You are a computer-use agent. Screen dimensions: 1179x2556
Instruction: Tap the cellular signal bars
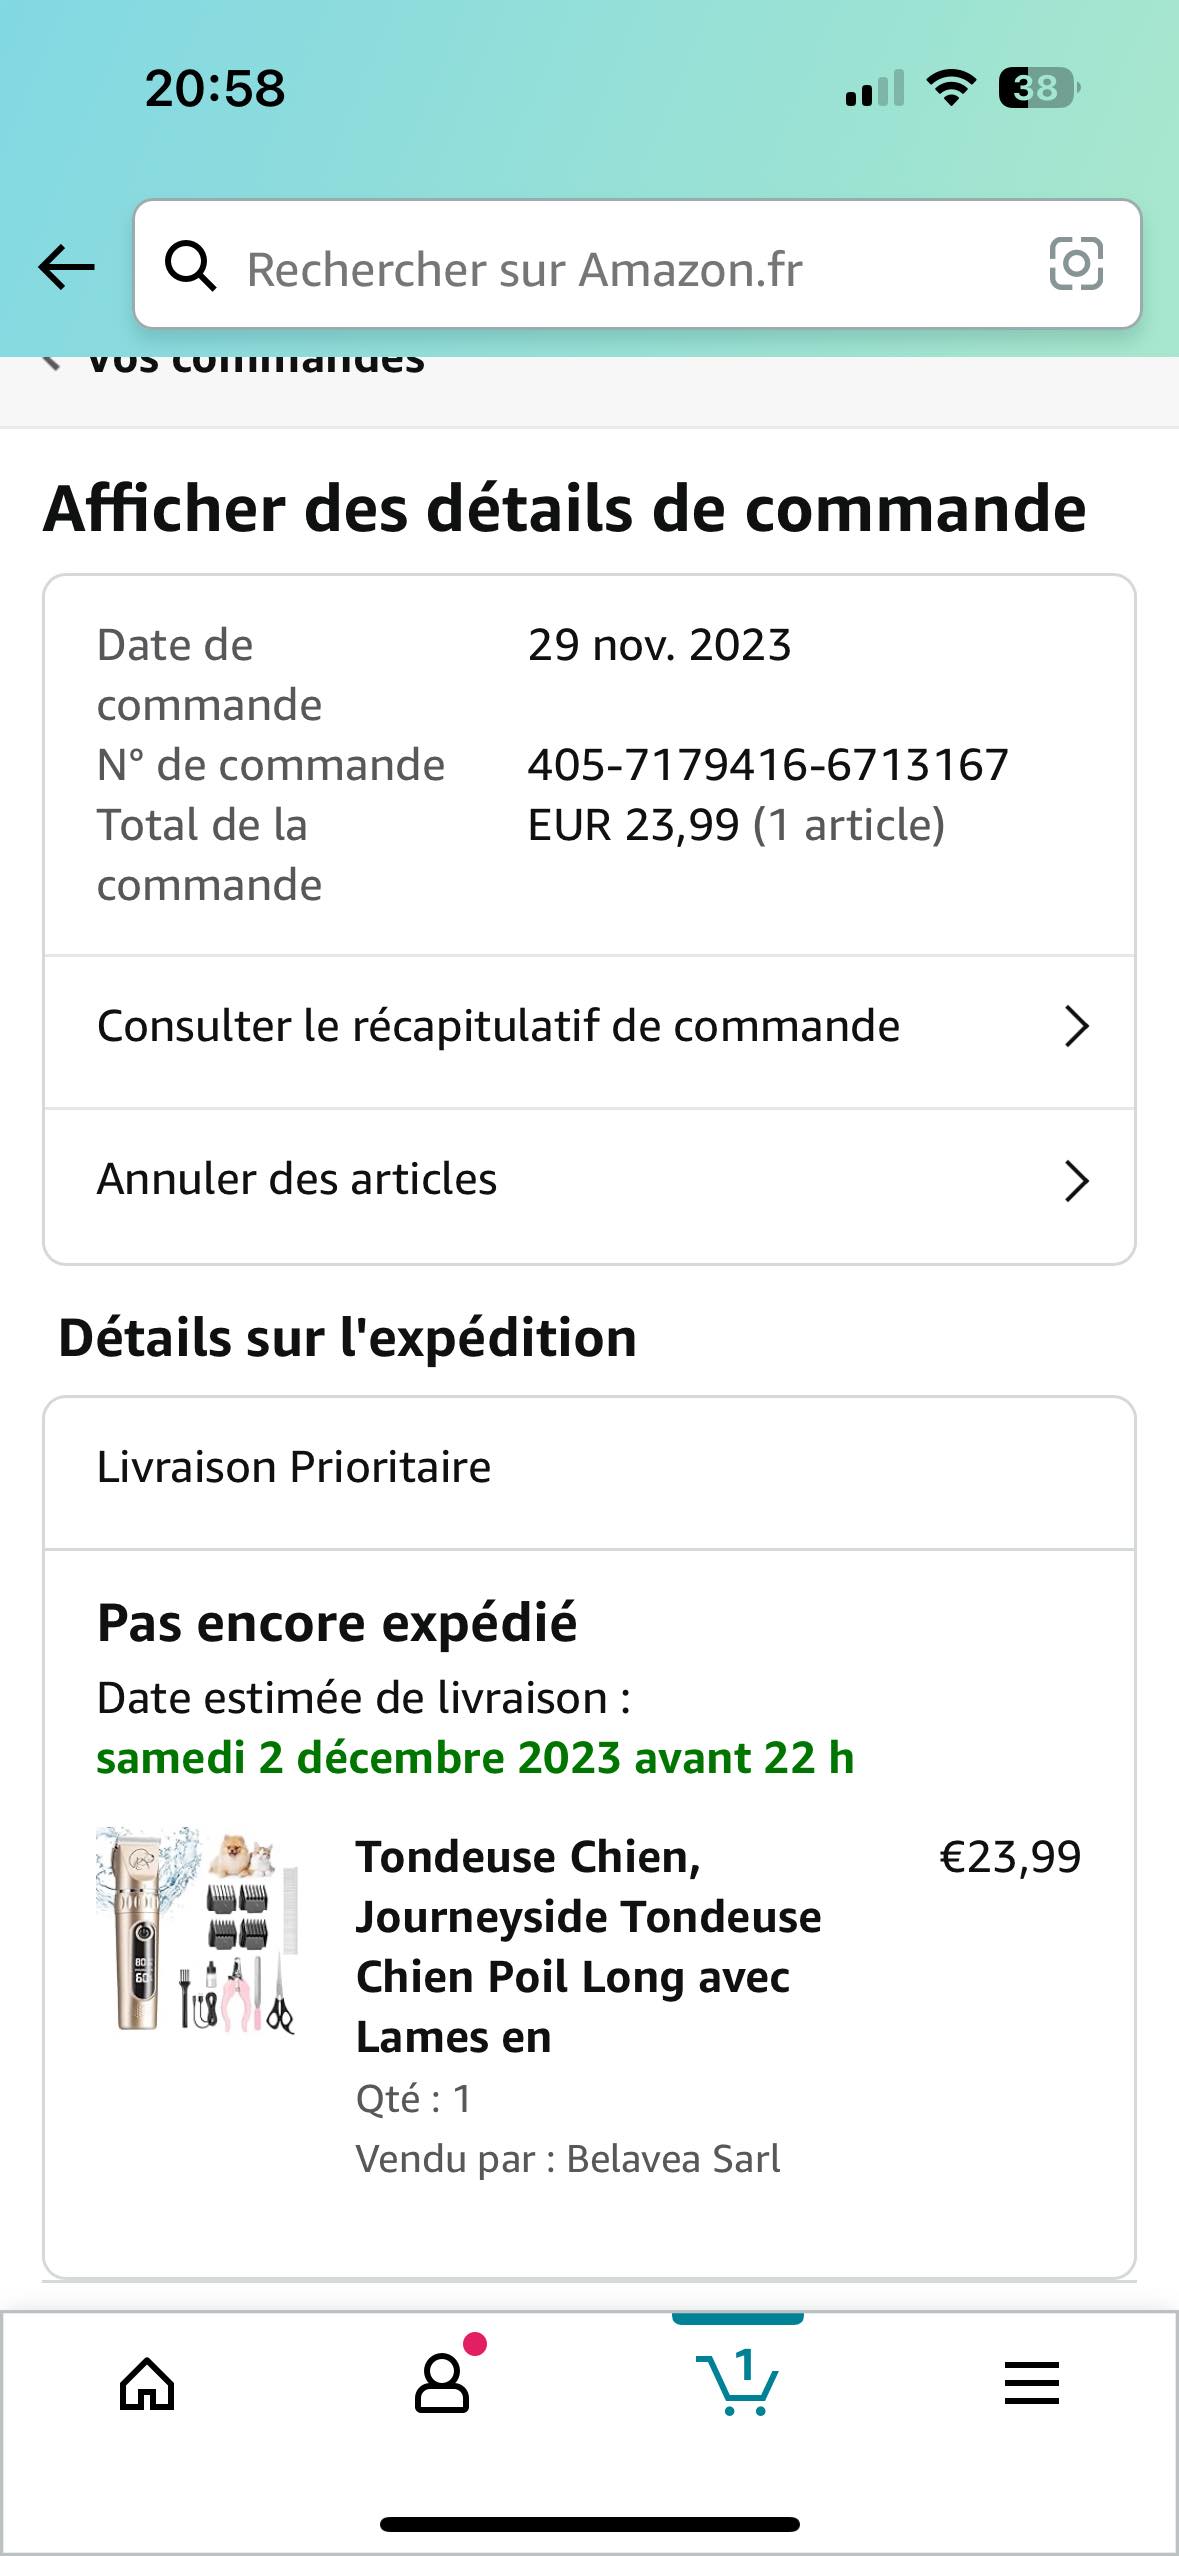(875, 88)
